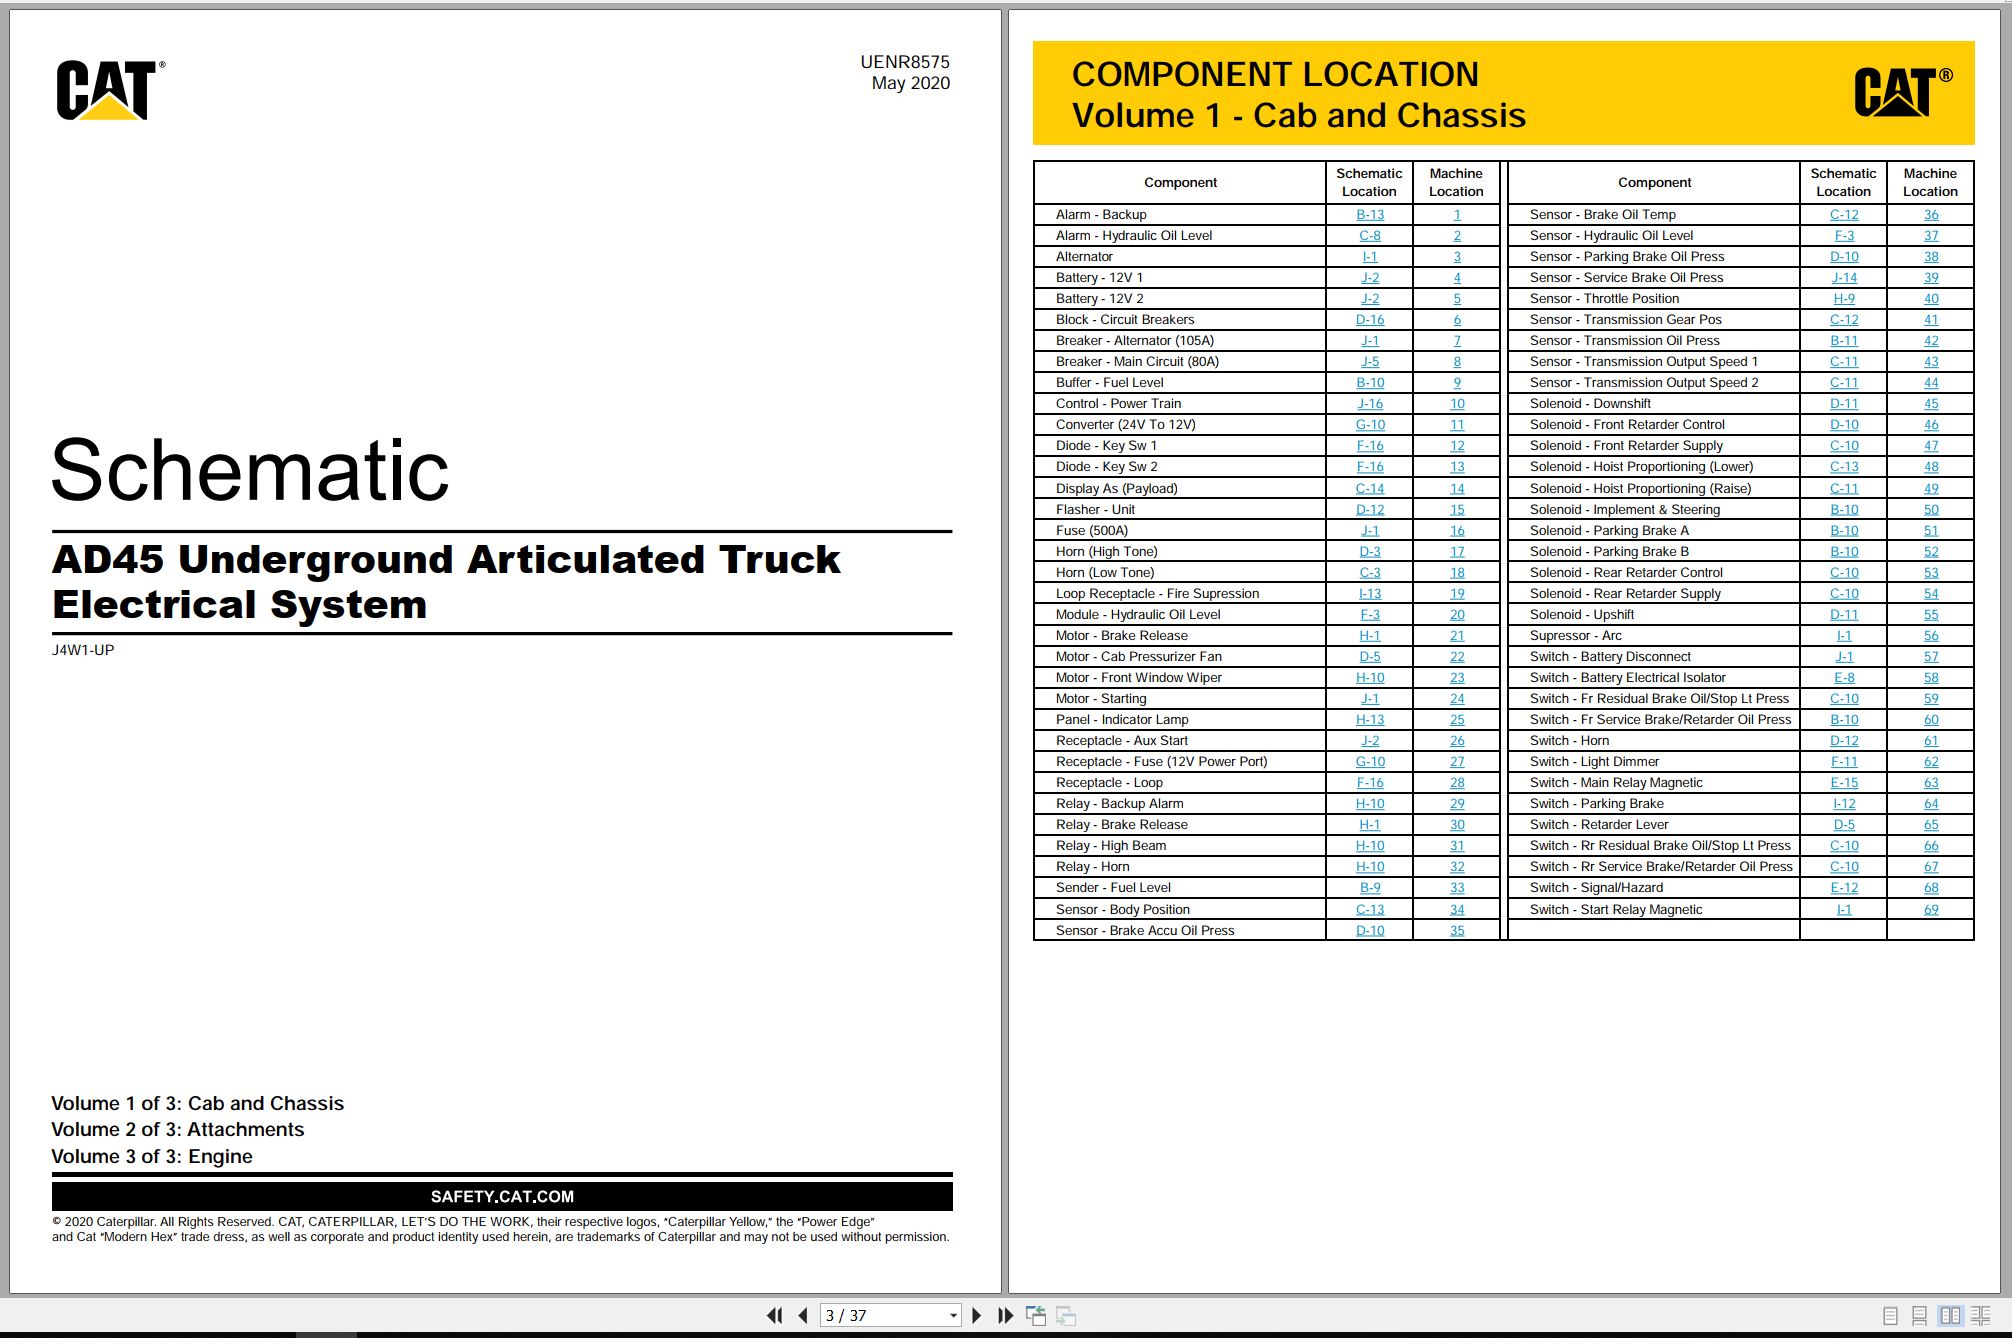Click the previous view navigation icon
2012x1338 pixels.
(x=1036, y=1315)
